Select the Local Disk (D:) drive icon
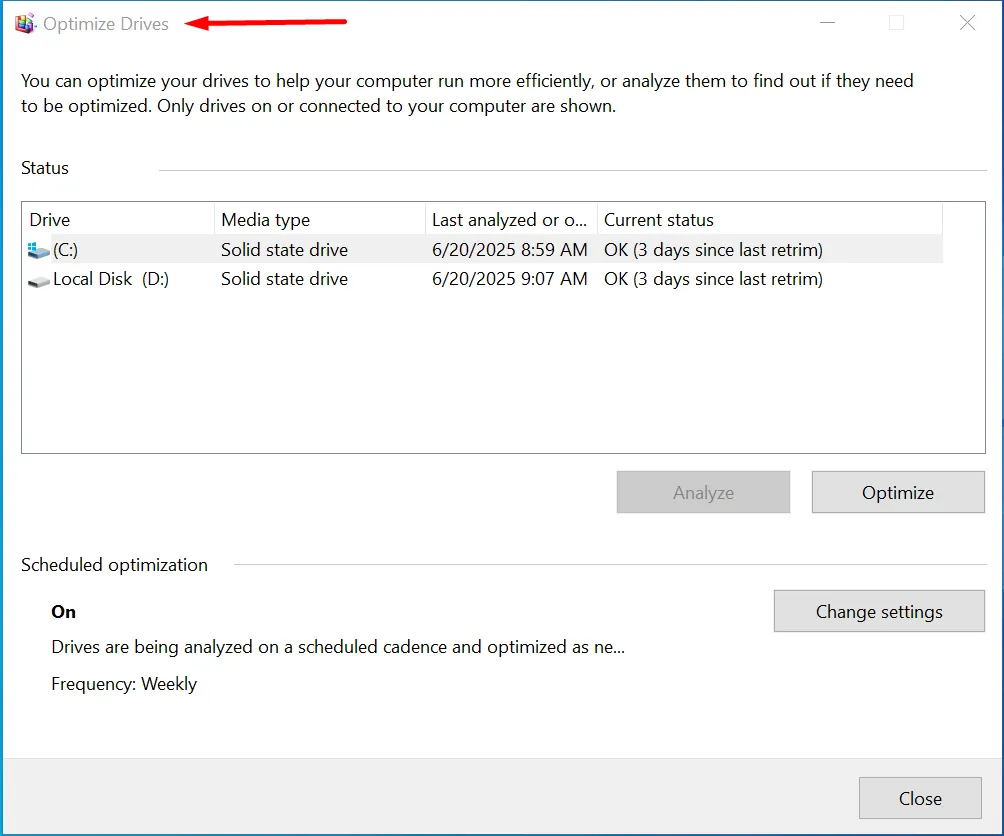Viewport: 1004px width, 836px height. (39, 280)
